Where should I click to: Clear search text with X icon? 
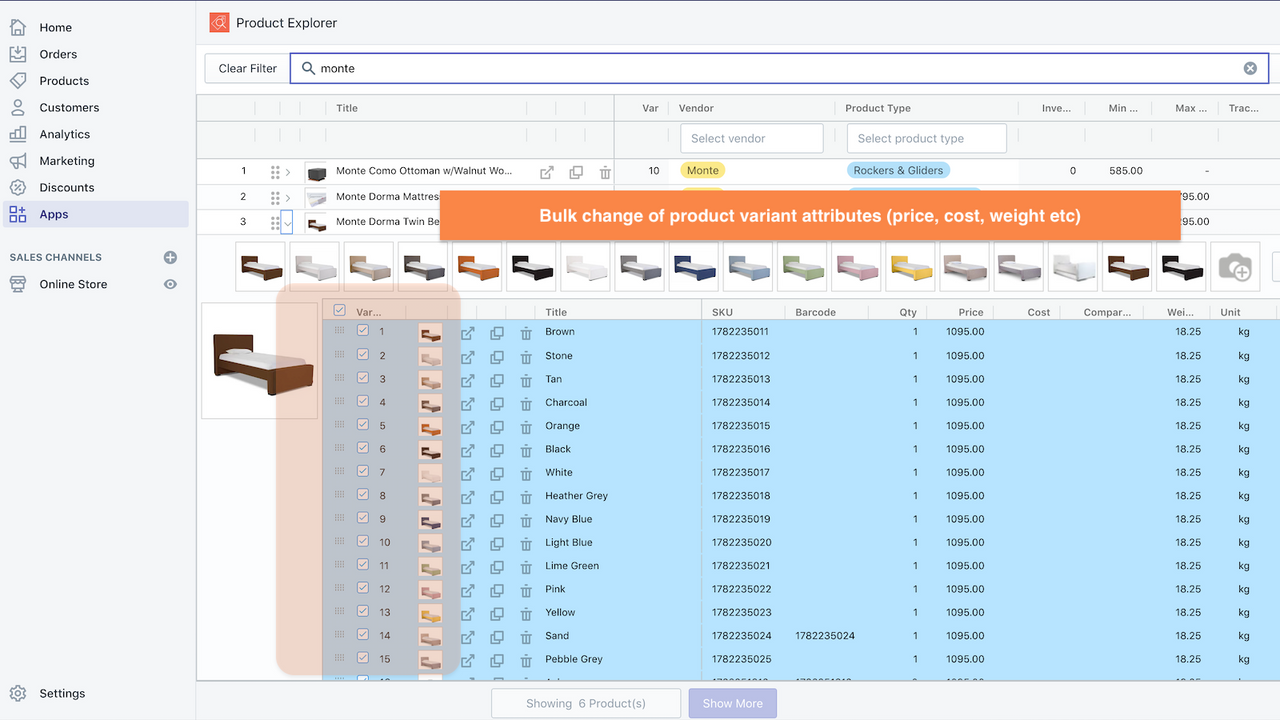1250,68
